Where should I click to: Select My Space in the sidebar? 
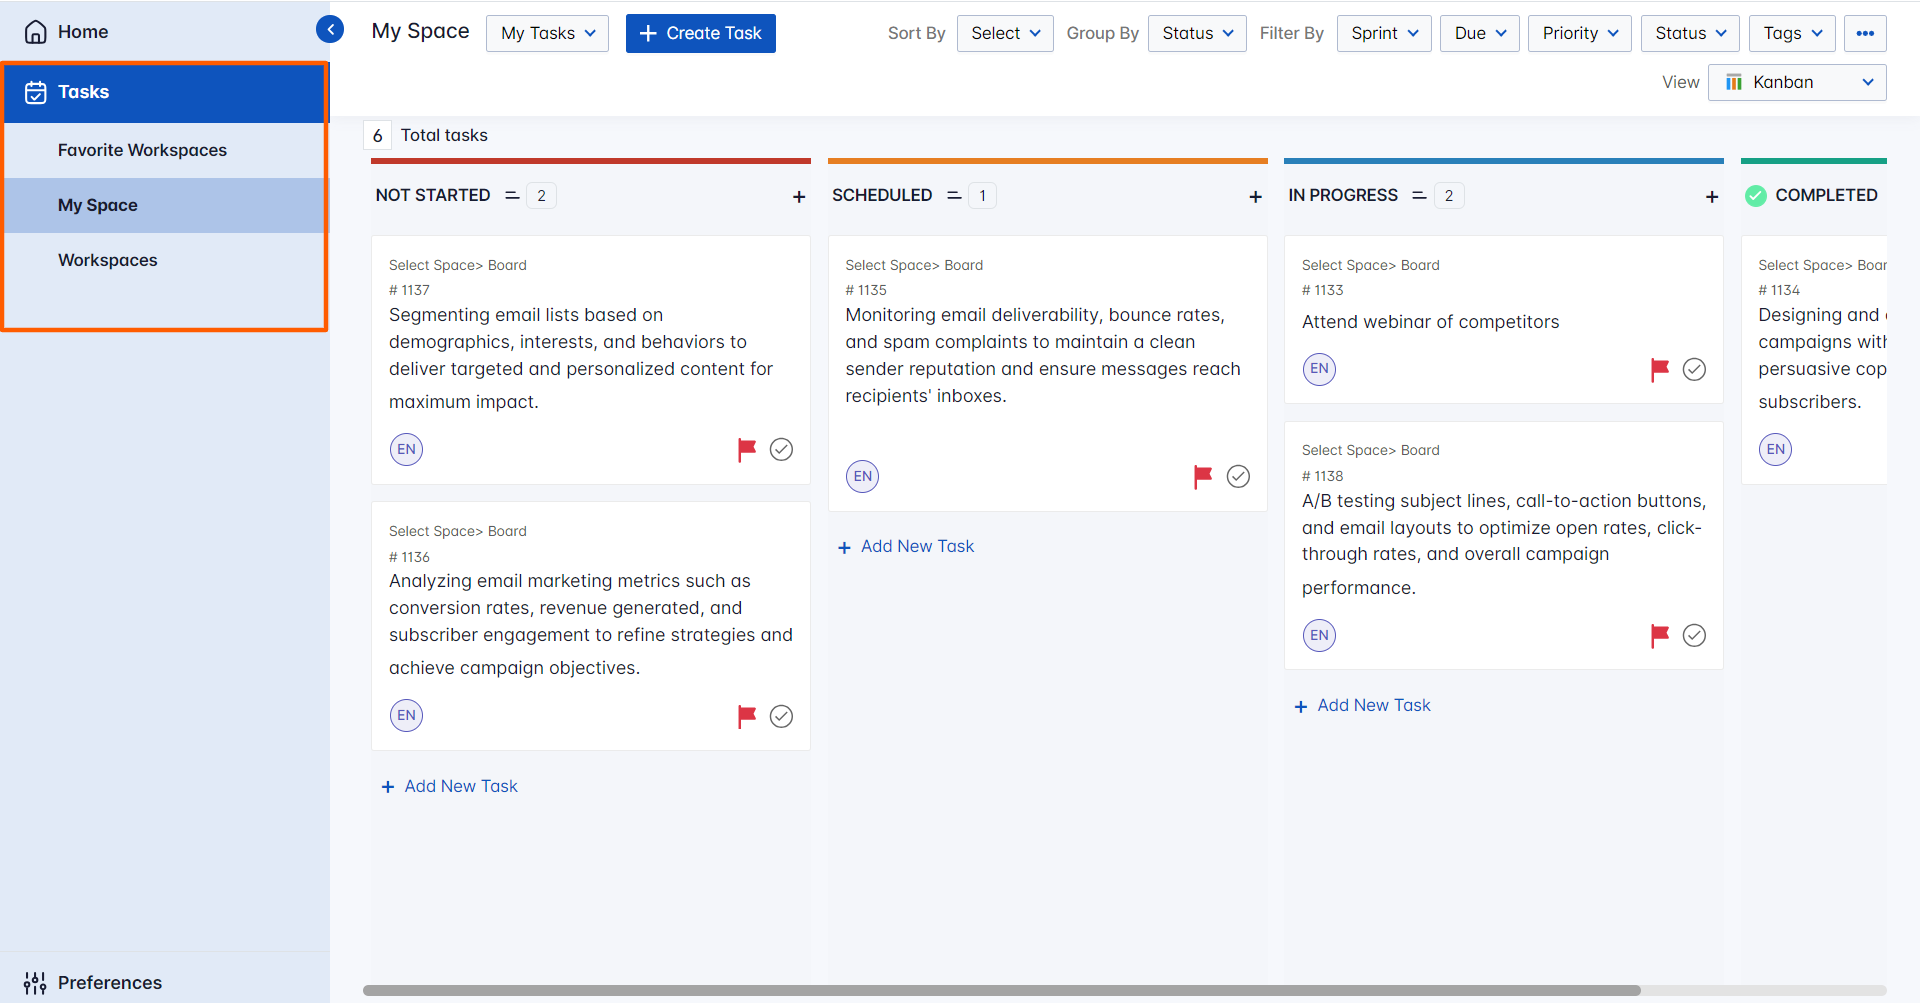pos(98,205)
